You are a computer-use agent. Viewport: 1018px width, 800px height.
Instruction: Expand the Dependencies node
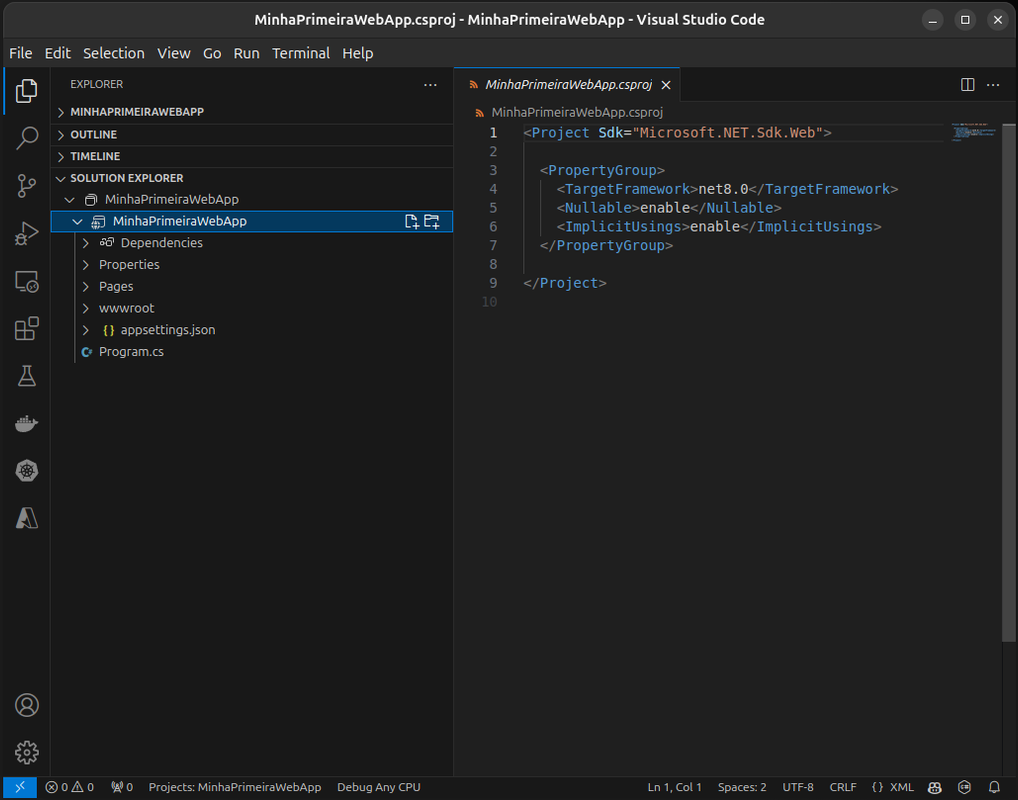click(x=86, y=243)
